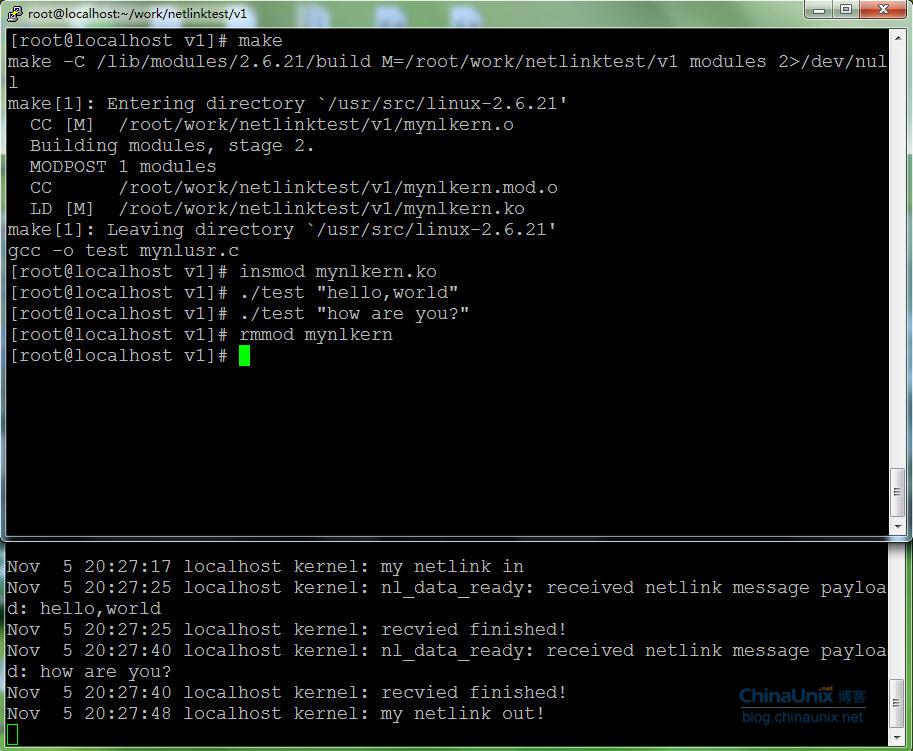Viewport: 913px width, 751px height.
Task: Click upper terminal scrollbar down arrow
Action: 898,526
